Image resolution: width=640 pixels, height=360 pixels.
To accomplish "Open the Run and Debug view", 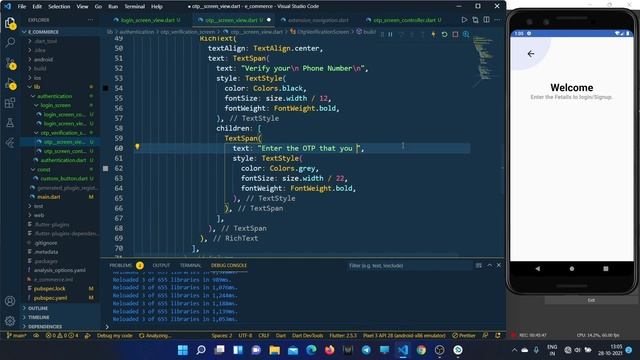I will coord(10,83).
